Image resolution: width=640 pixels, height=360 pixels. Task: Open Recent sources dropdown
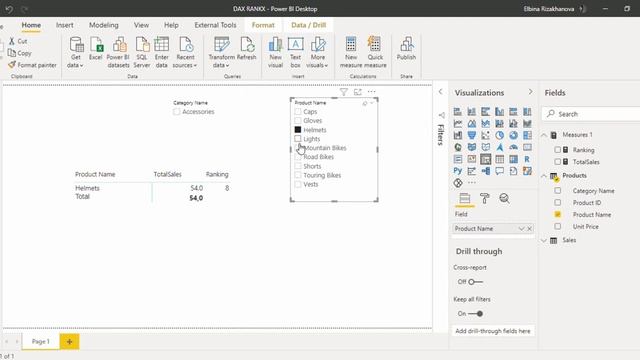click(x=185, y=52)
